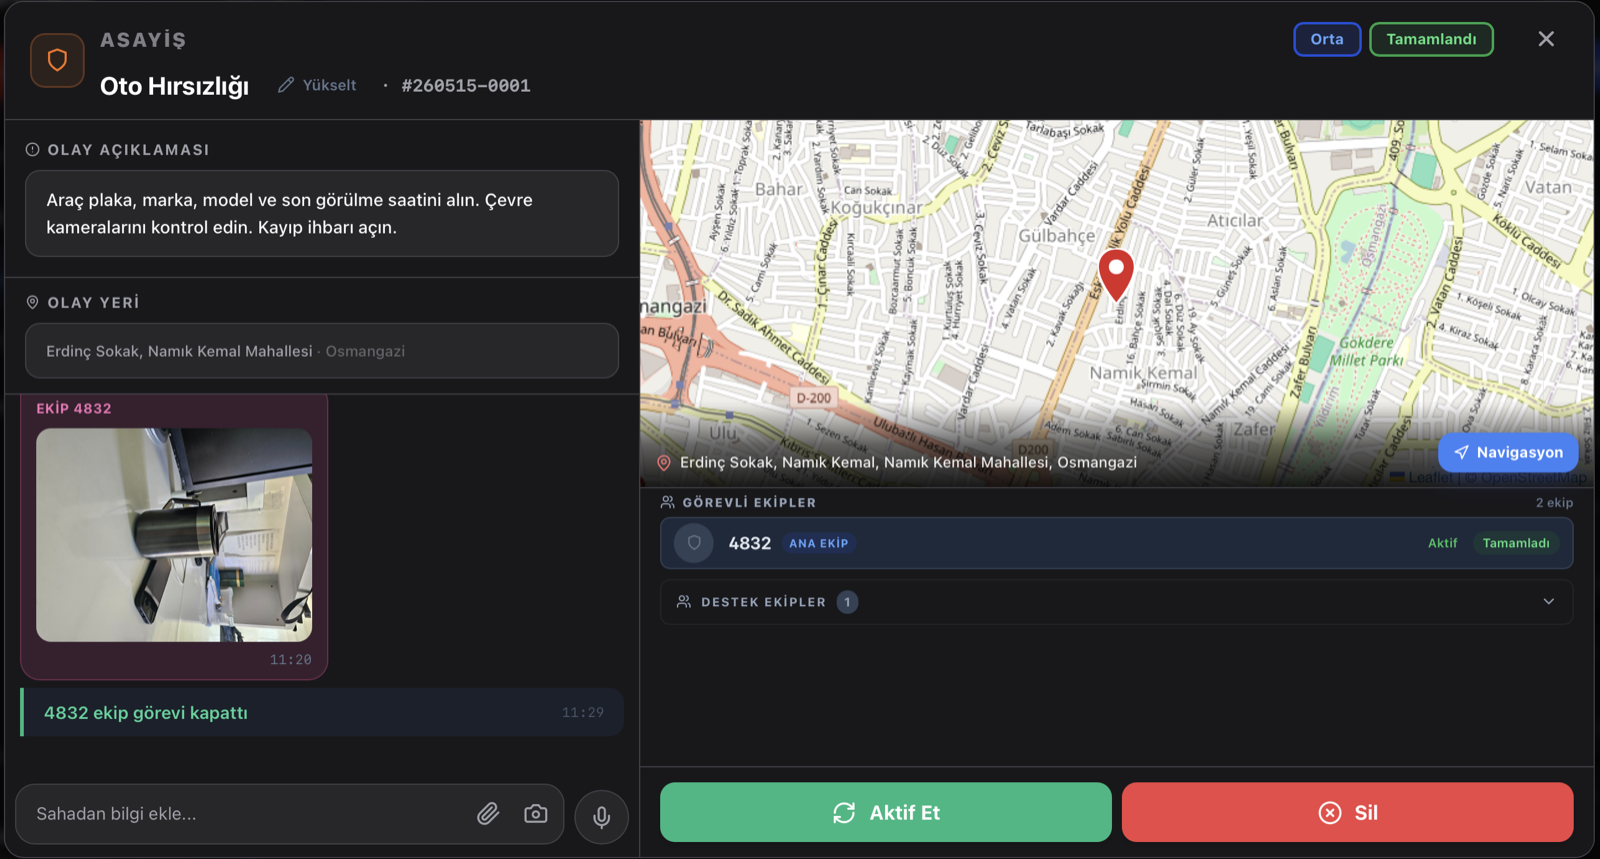Image resolution: width=1600 pixels, height=859 pixels.
Task: Click the incident number #260515-0001
Action: pos(466,86)
